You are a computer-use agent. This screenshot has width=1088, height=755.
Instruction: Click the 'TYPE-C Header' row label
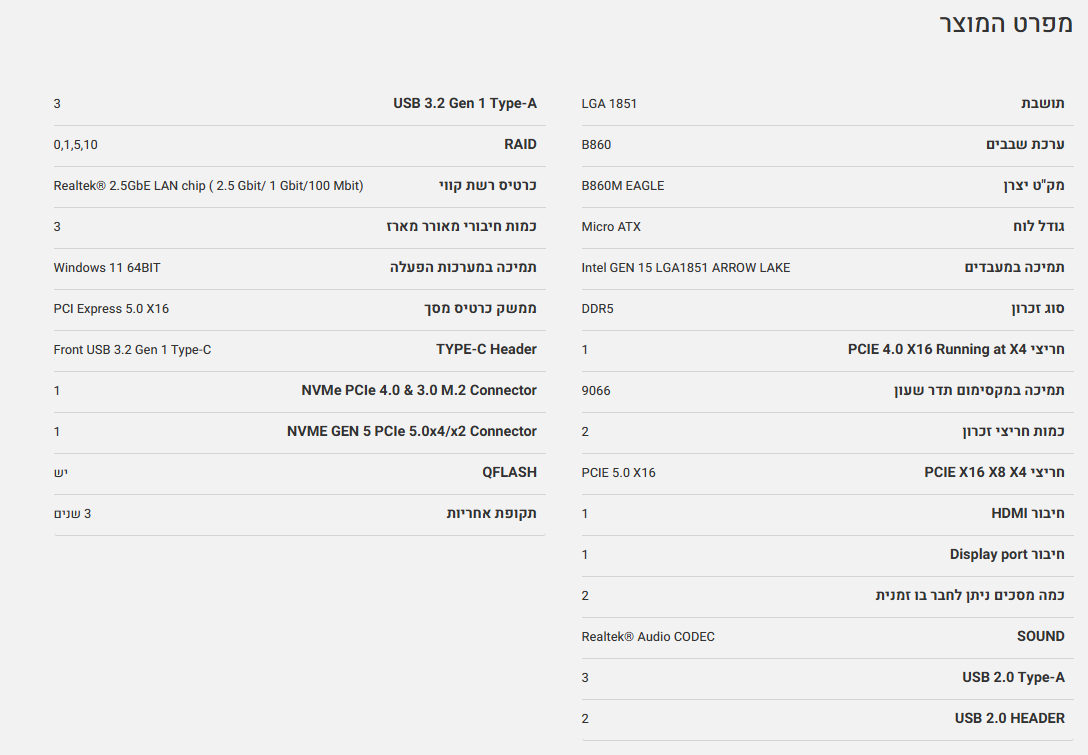point(486,350)
